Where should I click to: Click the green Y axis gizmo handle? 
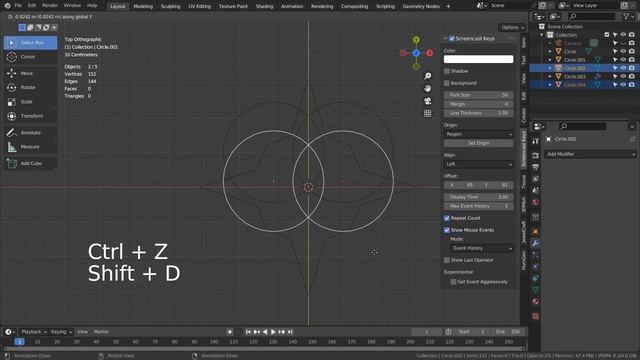[416, 40]
